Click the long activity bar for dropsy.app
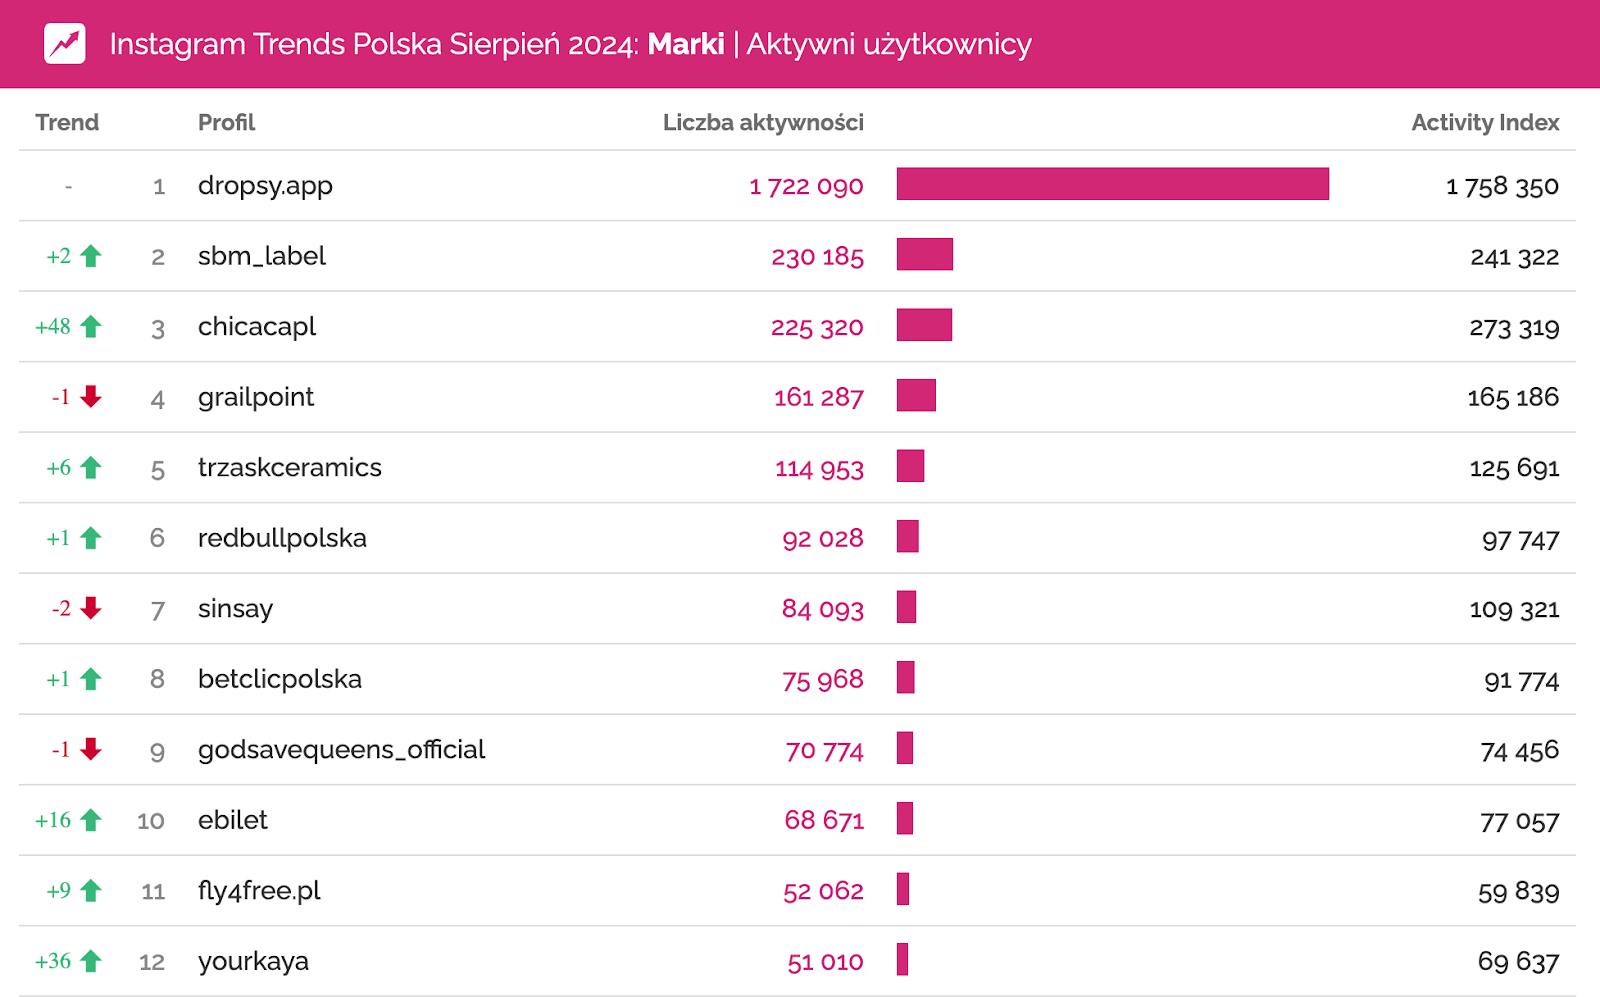The image size is (1600, 997). click(x=1112, y=184)
